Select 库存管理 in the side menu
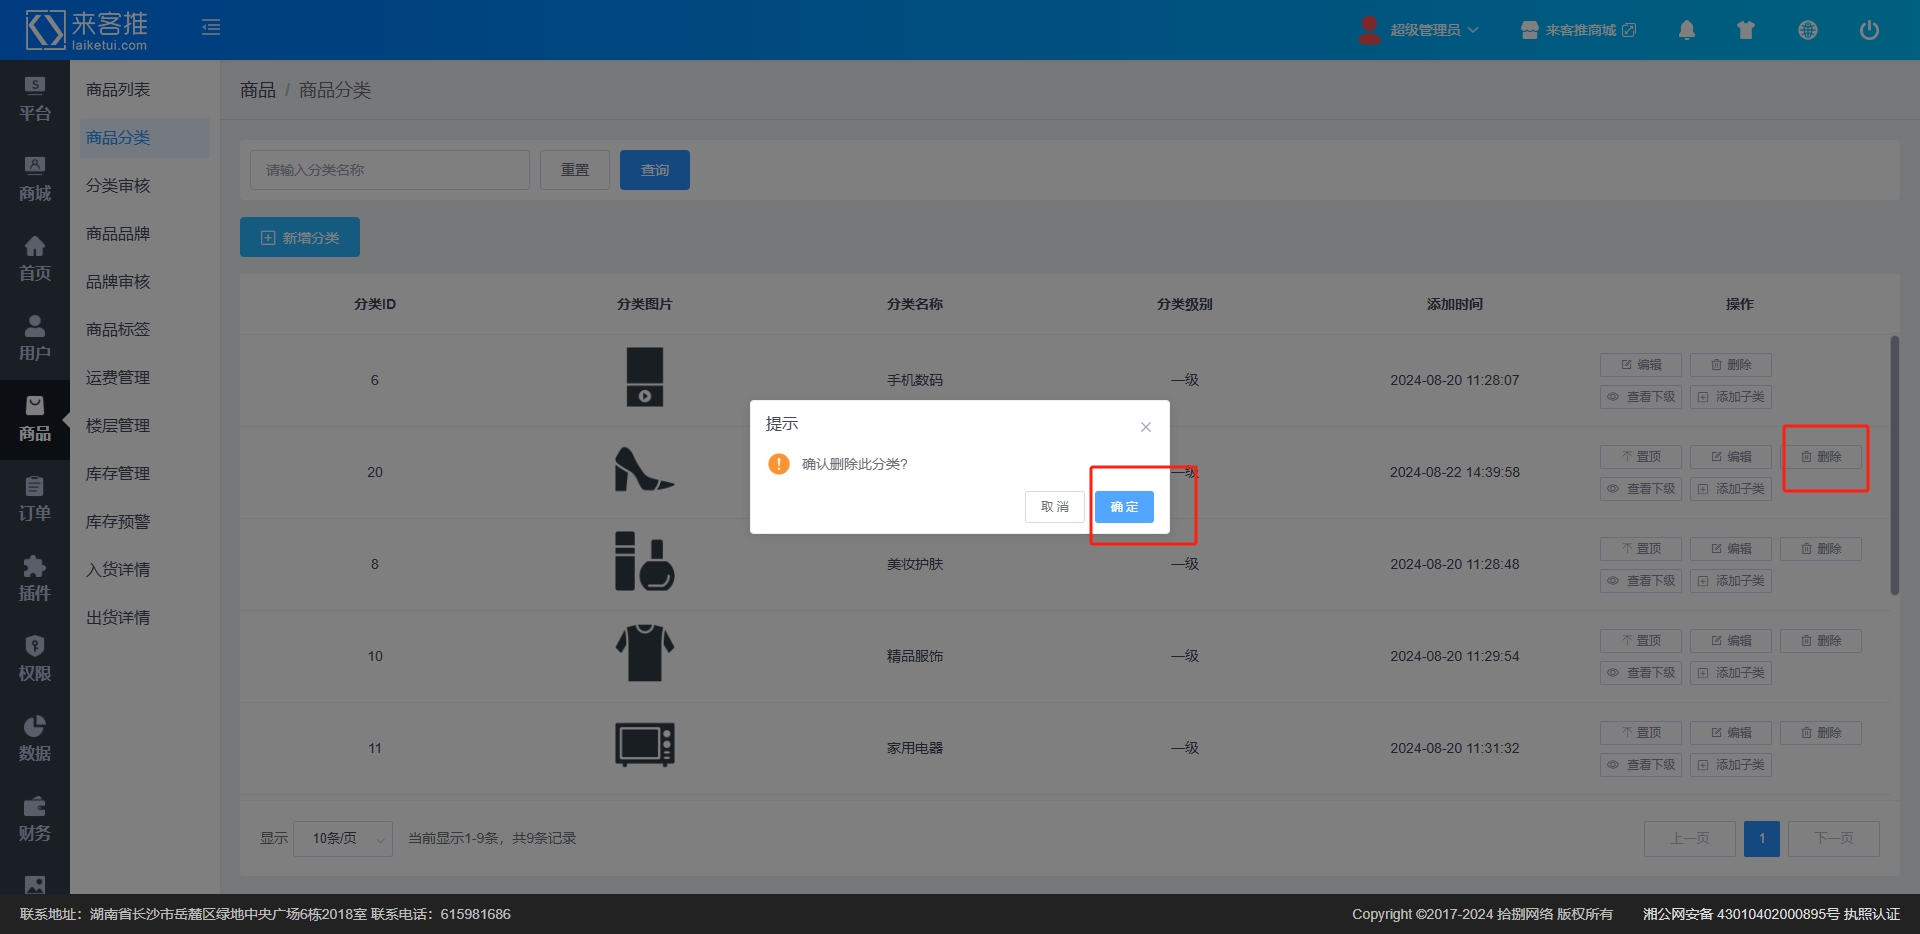 point(118,473)
